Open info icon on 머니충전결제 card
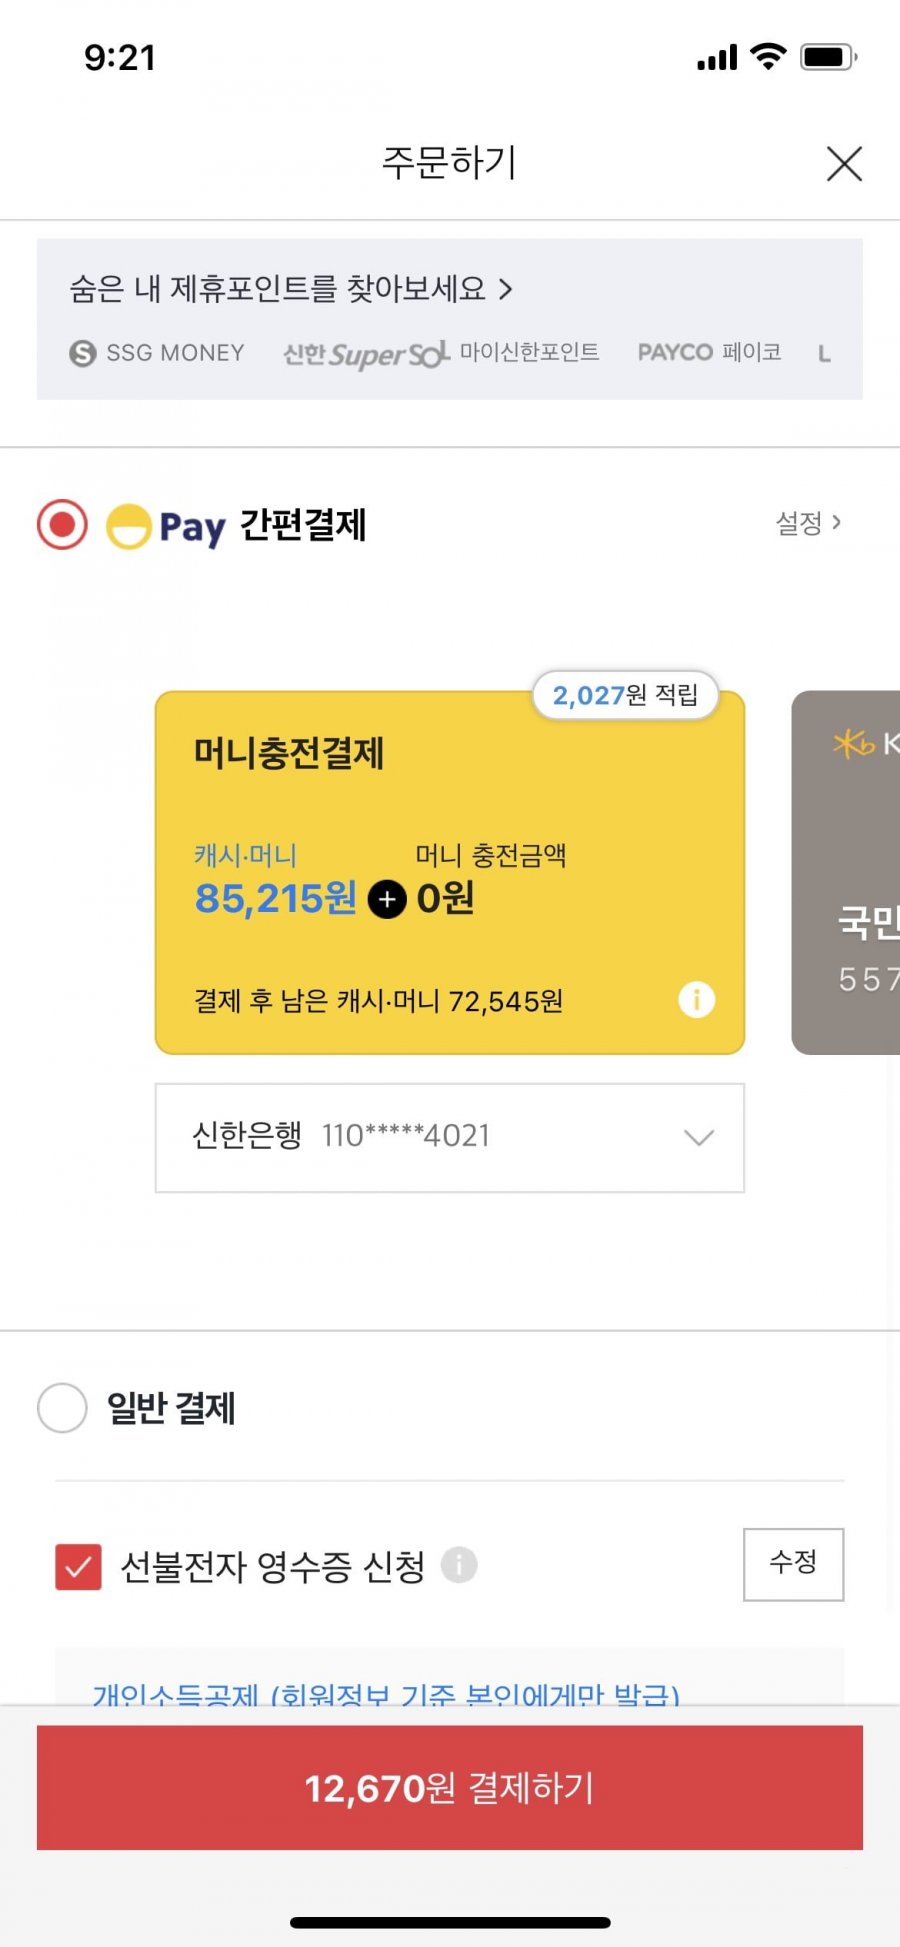 pos(697,999)
